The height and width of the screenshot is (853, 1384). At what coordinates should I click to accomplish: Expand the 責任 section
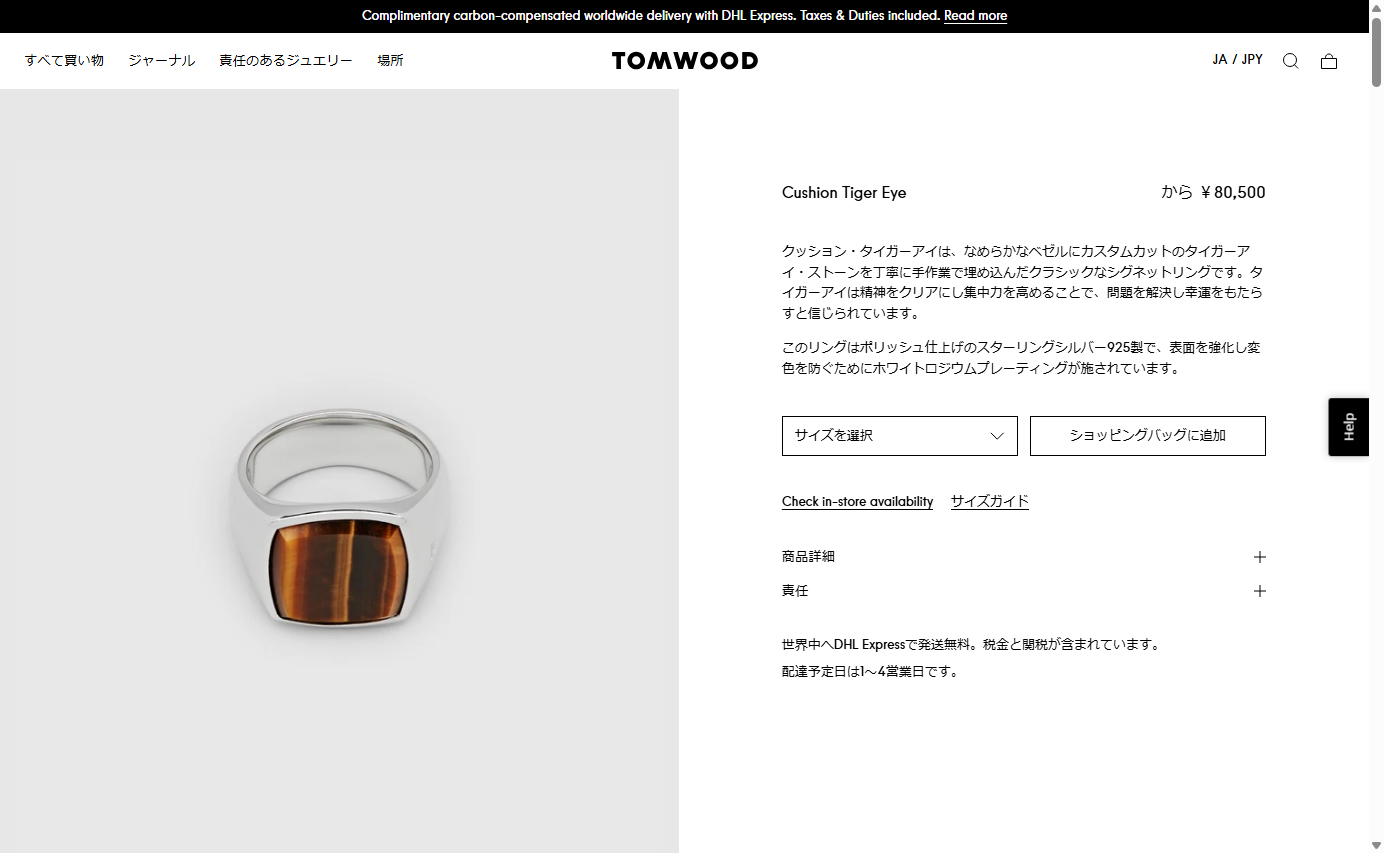point(1024,591)
